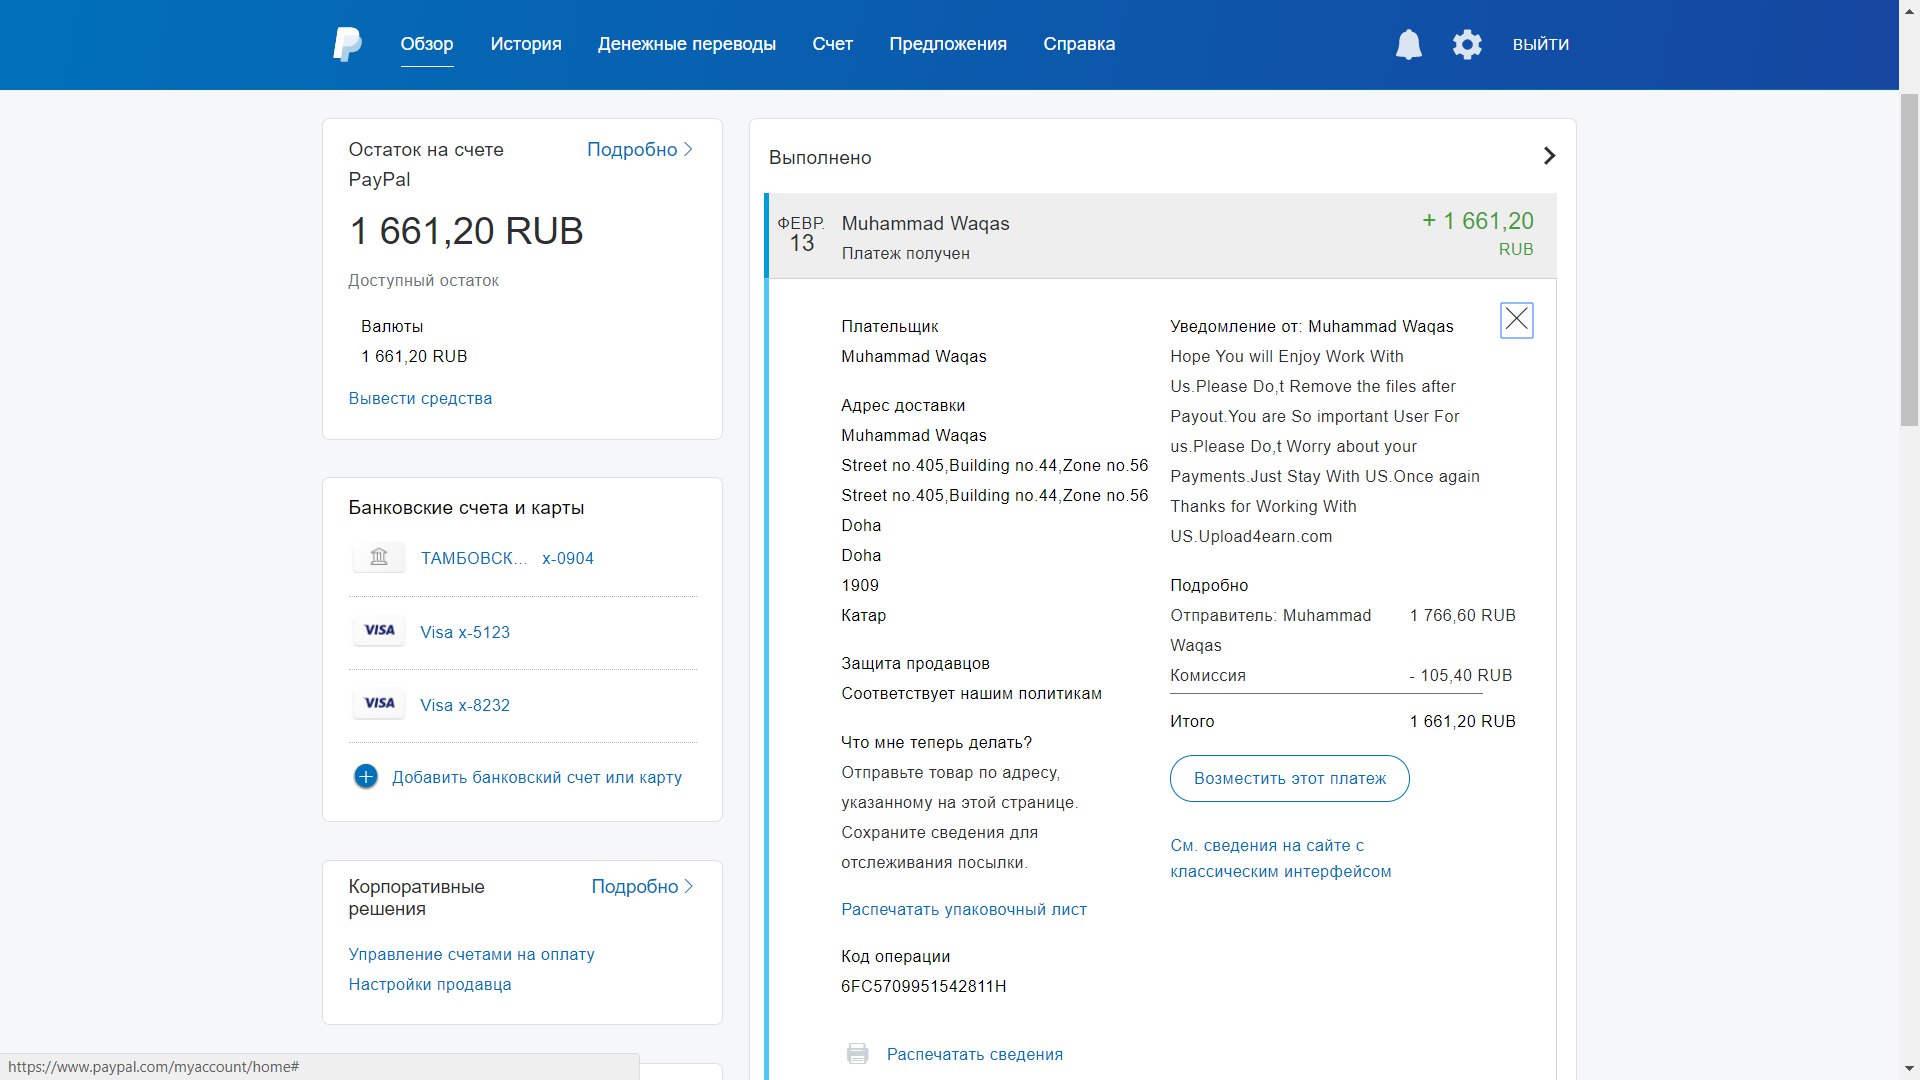Open the Предложения tab

point(948,44)
